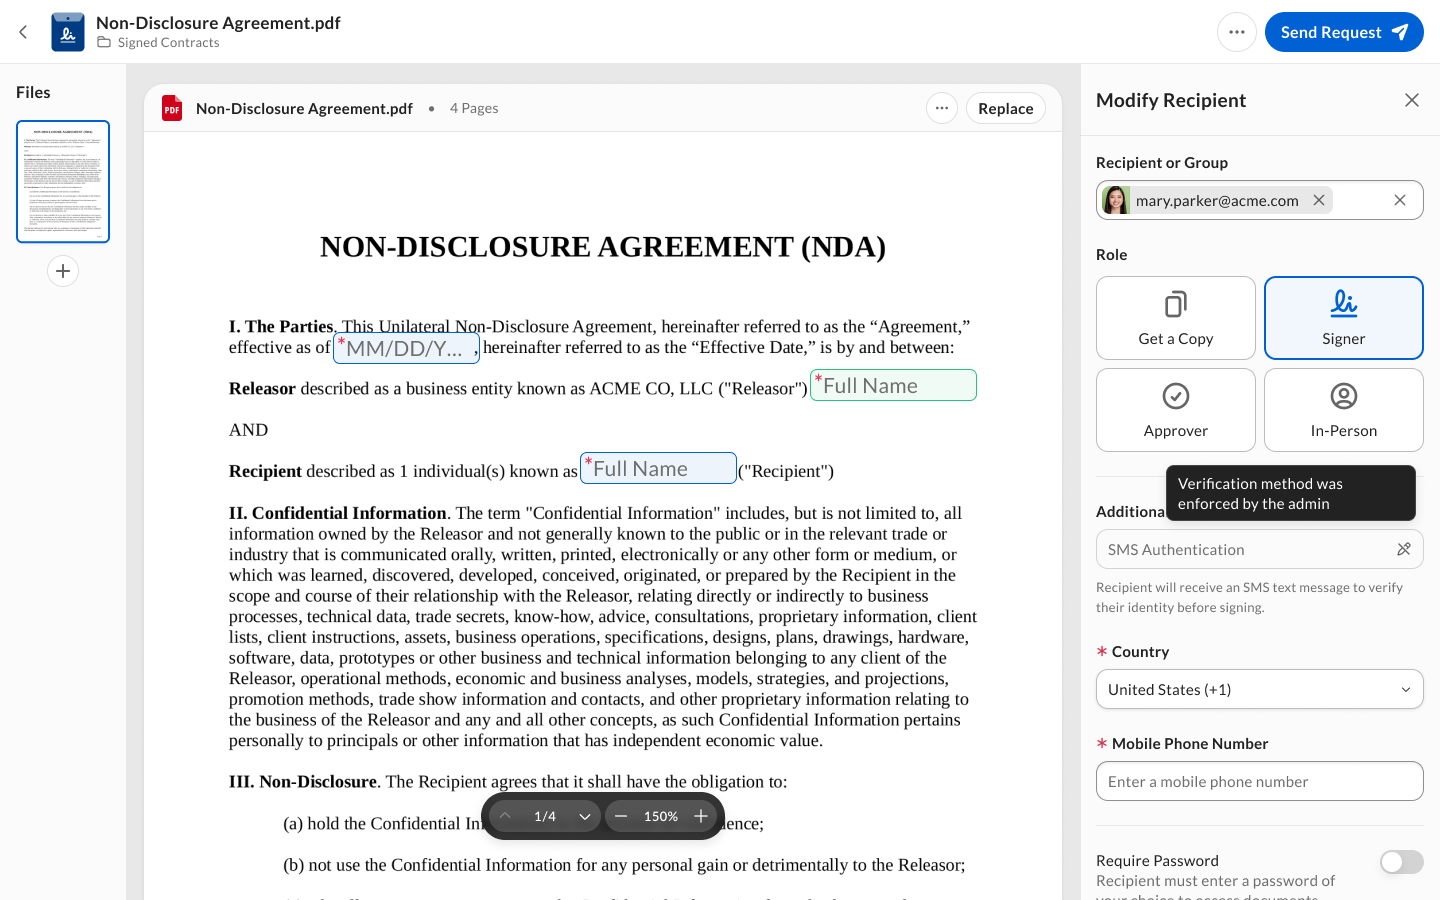Click Replace for the PDF file
The image size is (1440, 900).
pos(1005,108)
